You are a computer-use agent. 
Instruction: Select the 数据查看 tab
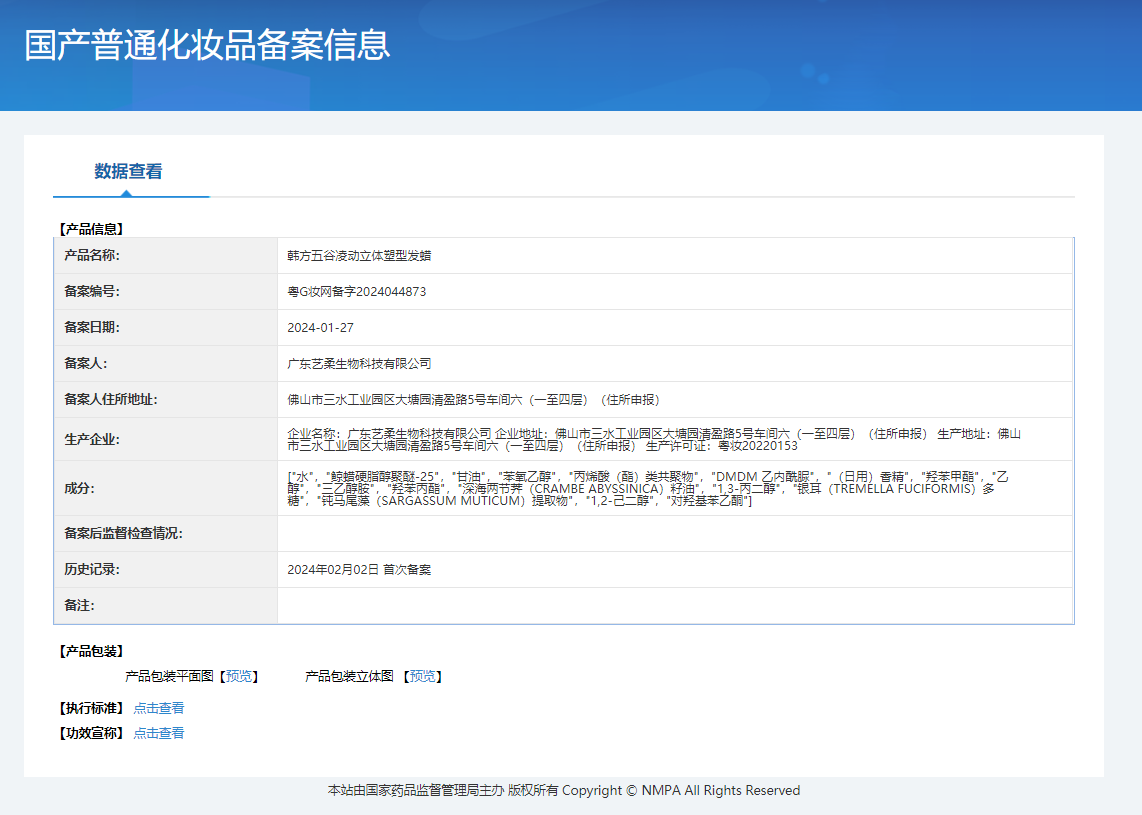[x=128, y=171]
